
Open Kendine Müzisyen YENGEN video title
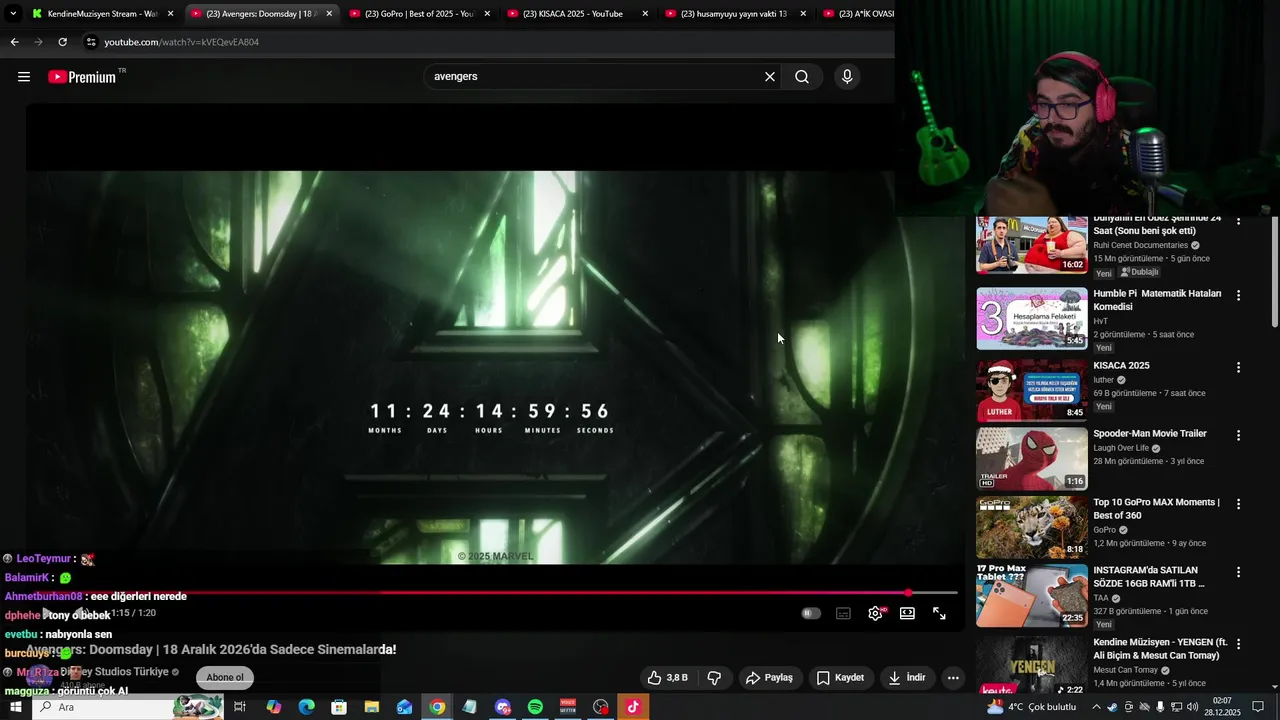(1160, 649)
